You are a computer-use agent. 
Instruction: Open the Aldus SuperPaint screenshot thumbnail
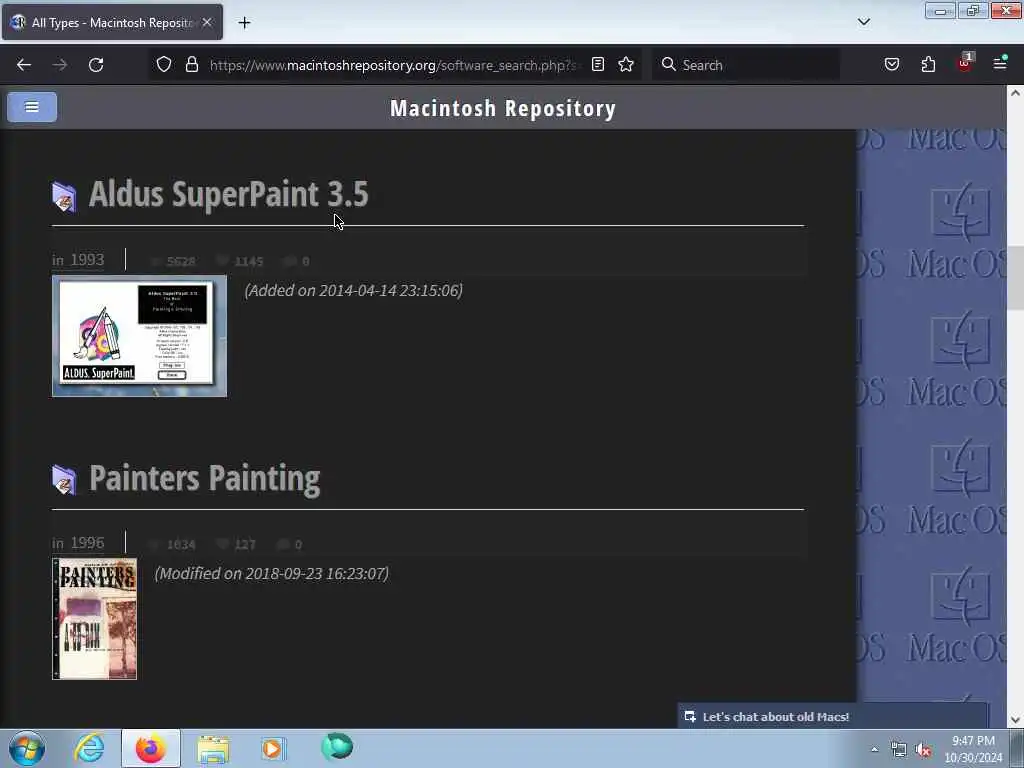pos(140,336)
